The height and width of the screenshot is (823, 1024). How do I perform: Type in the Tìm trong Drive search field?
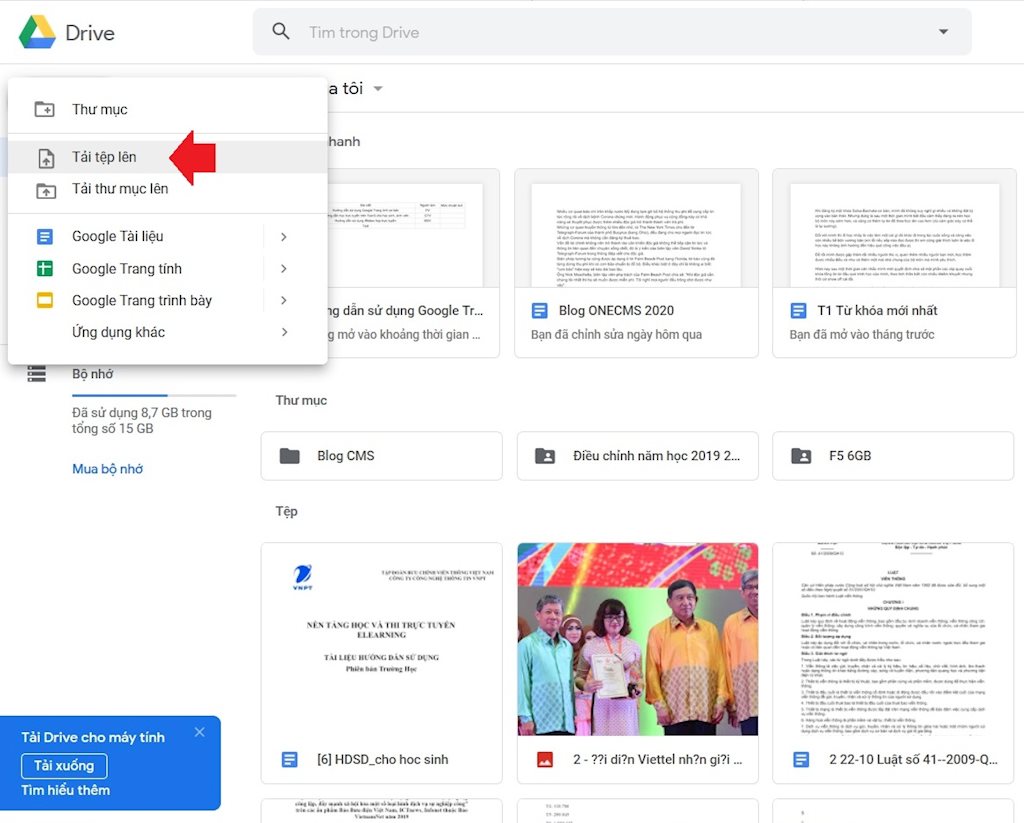click(x=600, y=32)
